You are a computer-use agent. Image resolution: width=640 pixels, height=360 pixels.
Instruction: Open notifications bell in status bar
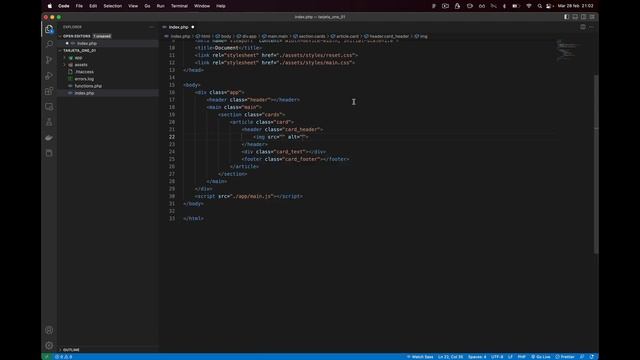[x=591, y=357]
